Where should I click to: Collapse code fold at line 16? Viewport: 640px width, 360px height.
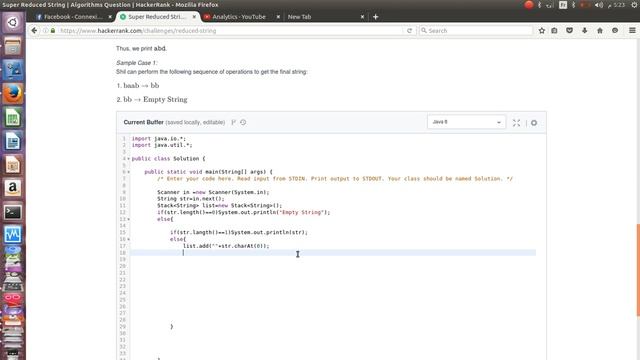tap(129, 239)
